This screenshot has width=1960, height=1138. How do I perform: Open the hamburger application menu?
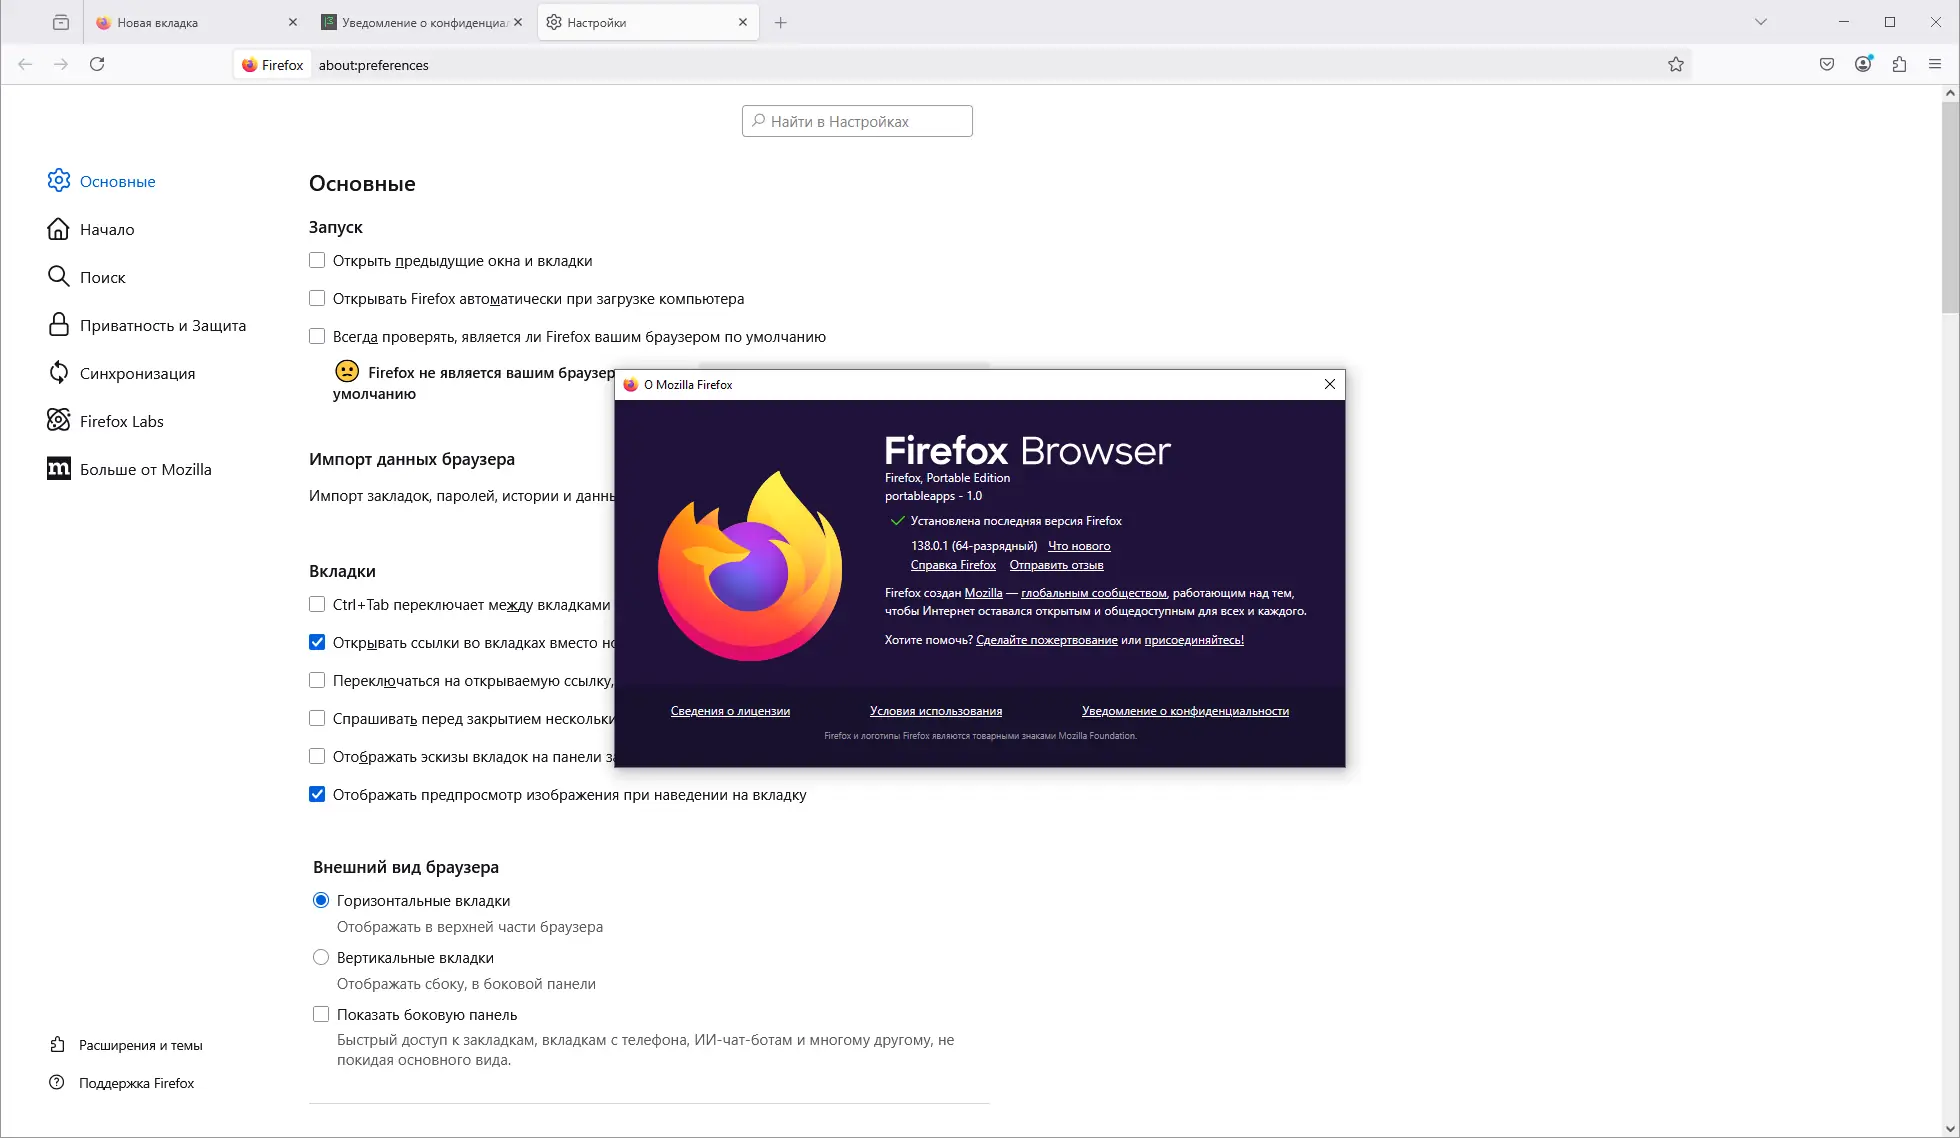1935,64
